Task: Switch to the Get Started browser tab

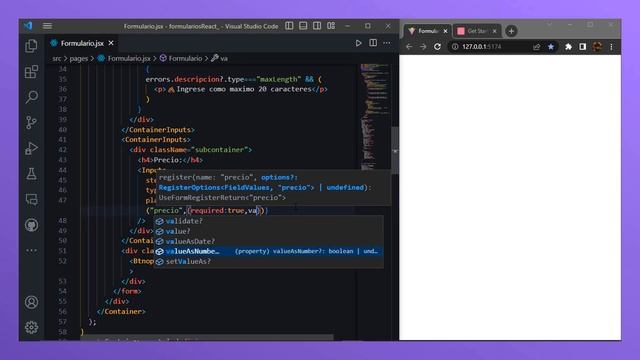Action: coord(476,31)
